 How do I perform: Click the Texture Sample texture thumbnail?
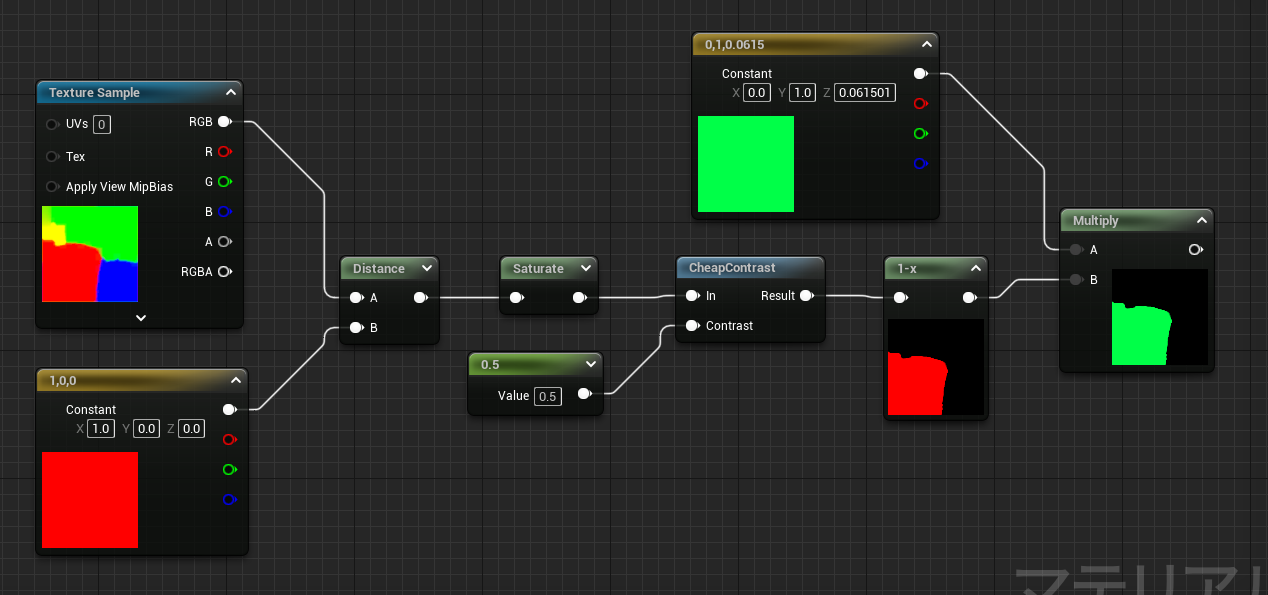pos(88,253)
